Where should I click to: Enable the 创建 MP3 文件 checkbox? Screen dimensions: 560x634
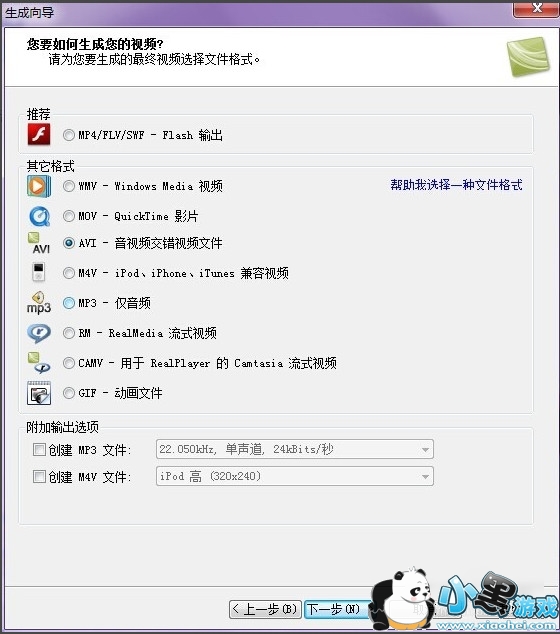tap(39, 449)
